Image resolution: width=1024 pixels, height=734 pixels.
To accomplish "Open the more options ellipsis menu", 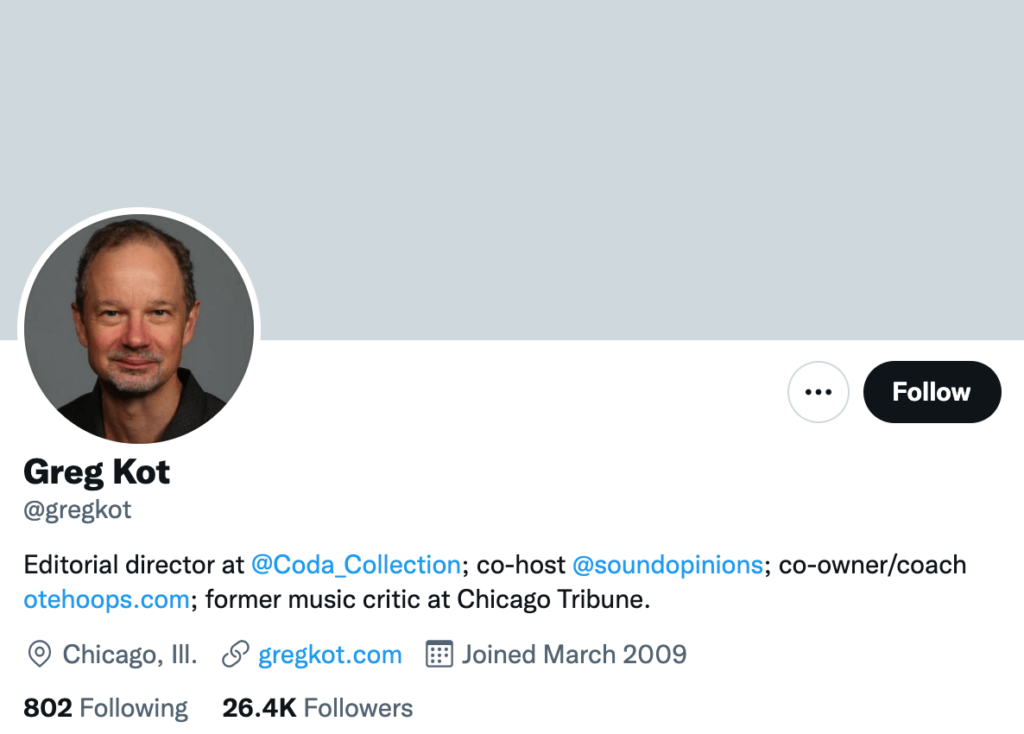I will (x=818, y=392).
